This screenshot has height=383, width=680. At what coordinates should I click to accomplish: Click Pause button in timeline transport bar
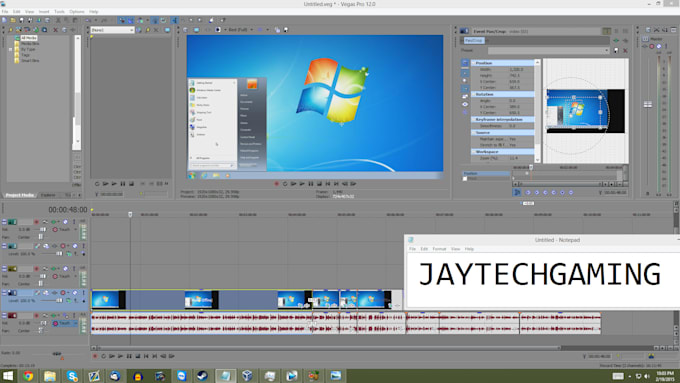click(x=129, y=356)
